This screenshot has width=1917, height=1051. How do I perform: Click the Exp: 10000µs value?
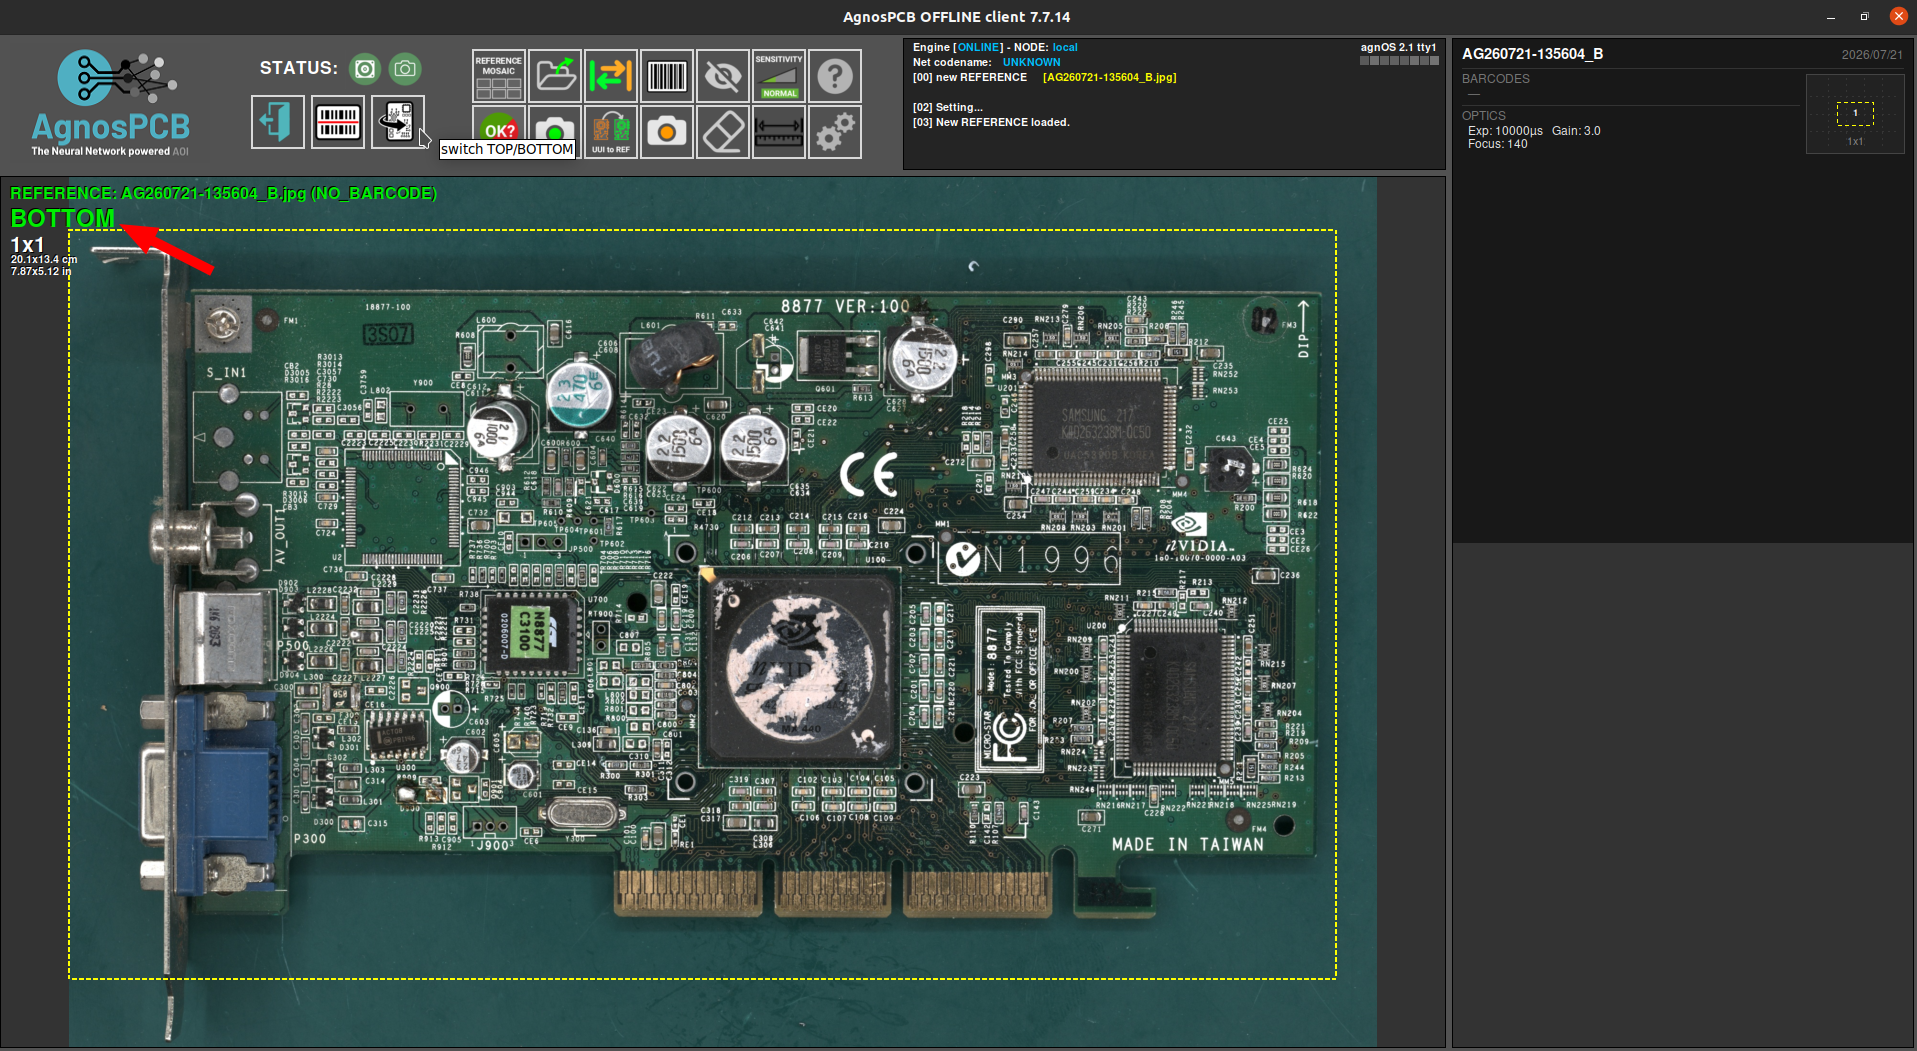click(x=1505, y=131)
